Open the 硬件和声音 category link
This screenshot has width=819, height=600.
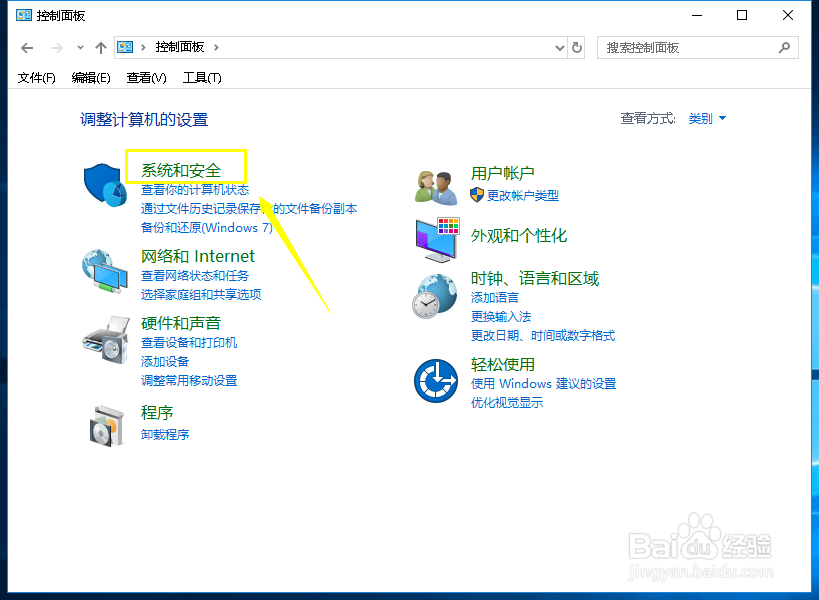tap(181, 323)
